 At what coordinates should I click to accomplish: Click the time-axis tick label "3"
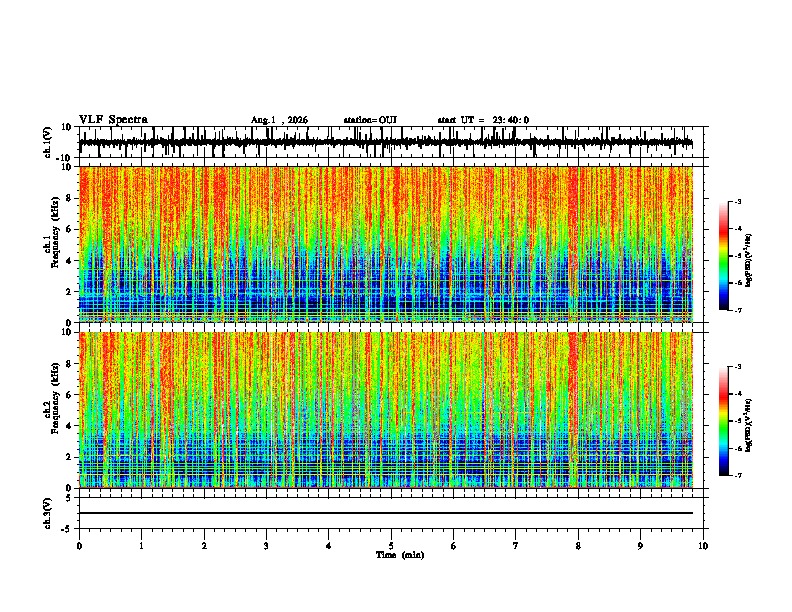(266, 546)
